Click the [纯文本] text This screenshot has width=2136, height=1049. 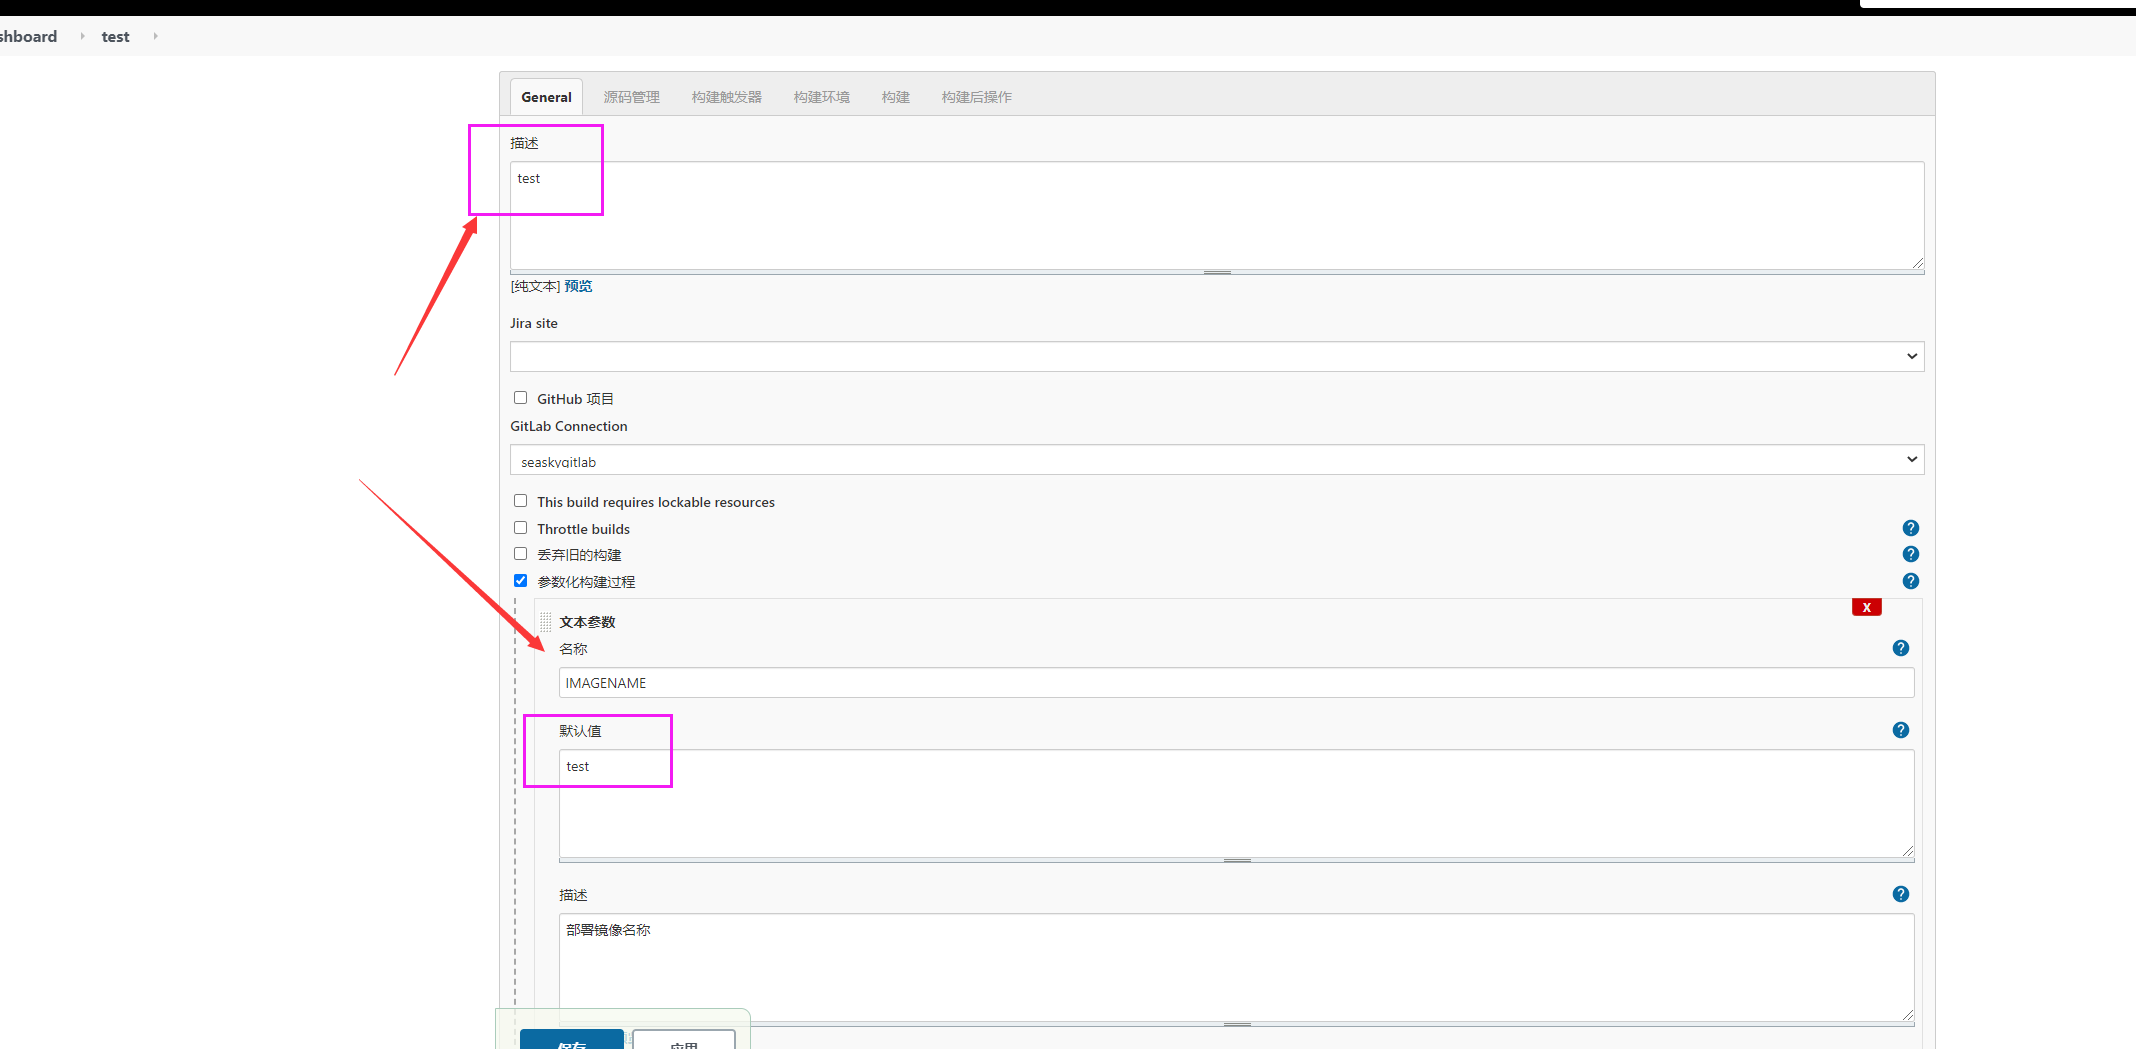pos(535,286)
